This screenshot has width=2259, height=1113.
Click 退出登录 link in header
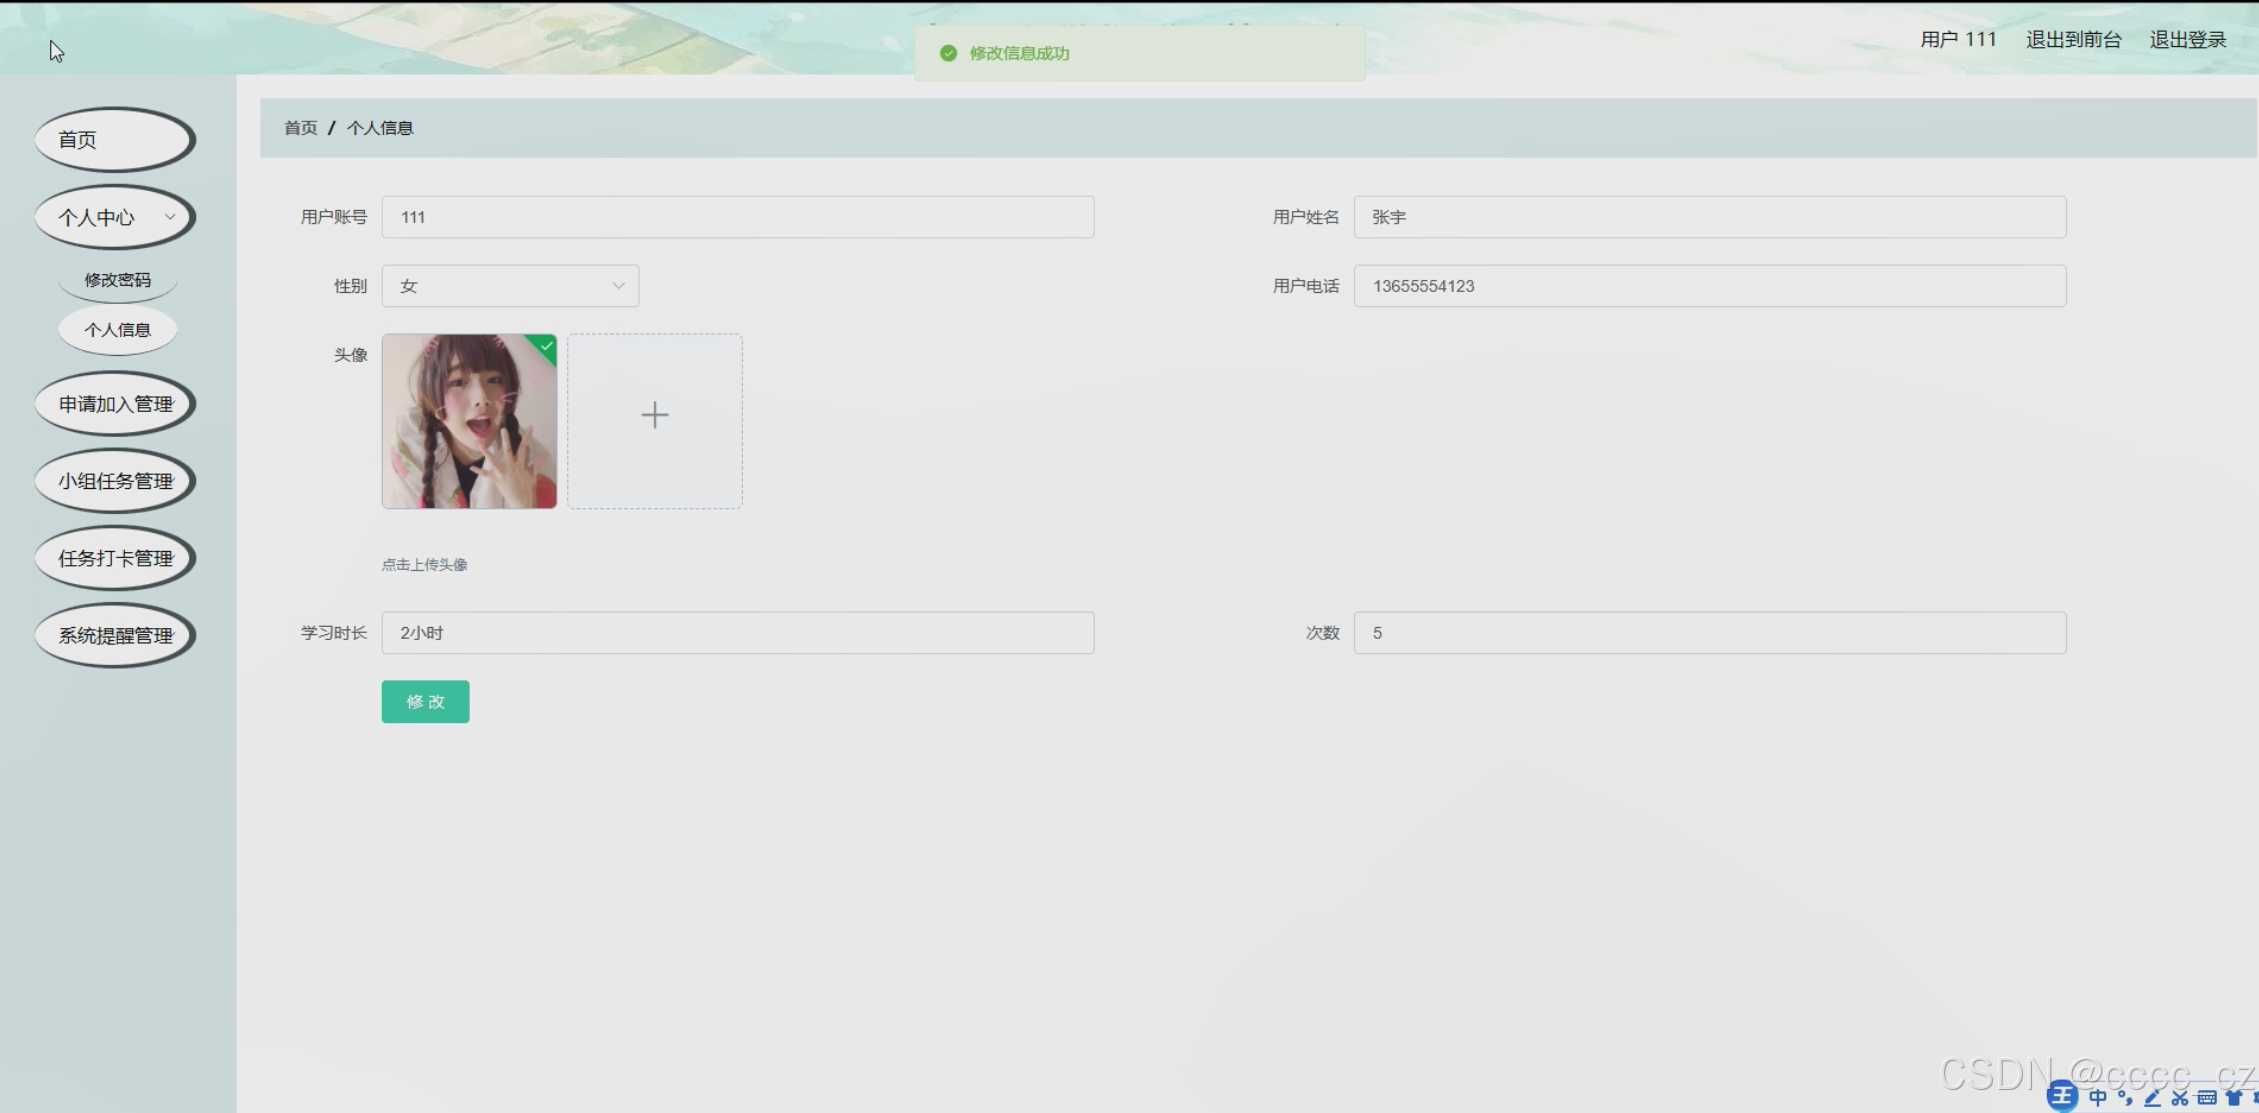tap(2187, 40)
